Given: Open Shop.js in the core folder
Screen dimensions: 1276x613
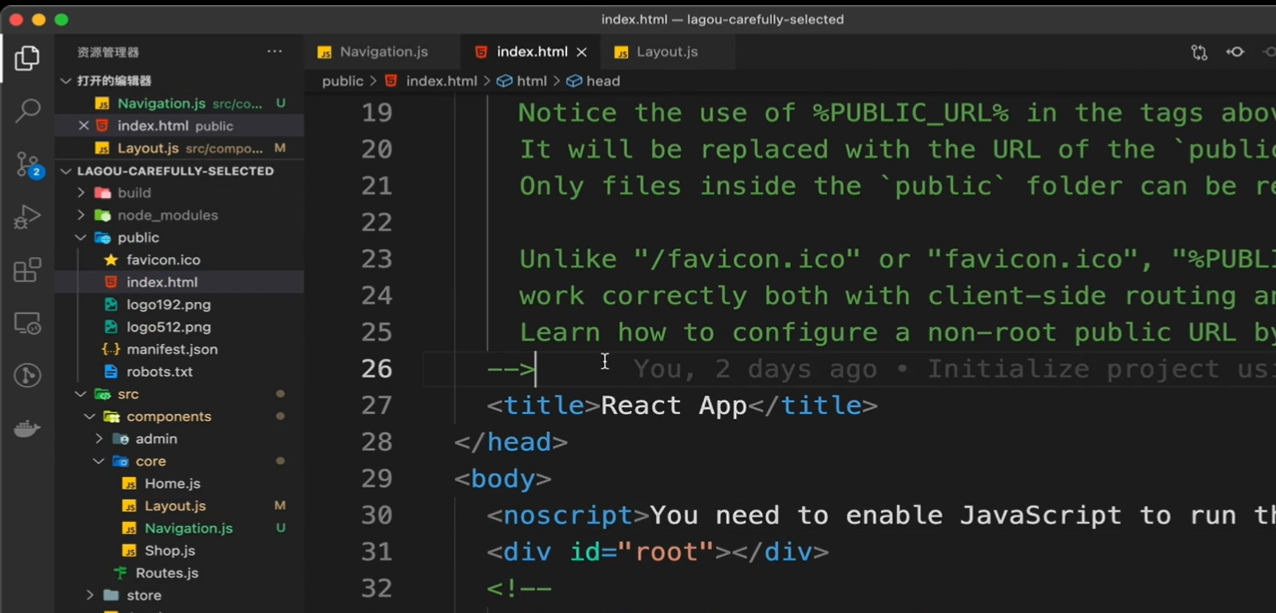Looking at the screenshot, I should click(x=169, y=551).
